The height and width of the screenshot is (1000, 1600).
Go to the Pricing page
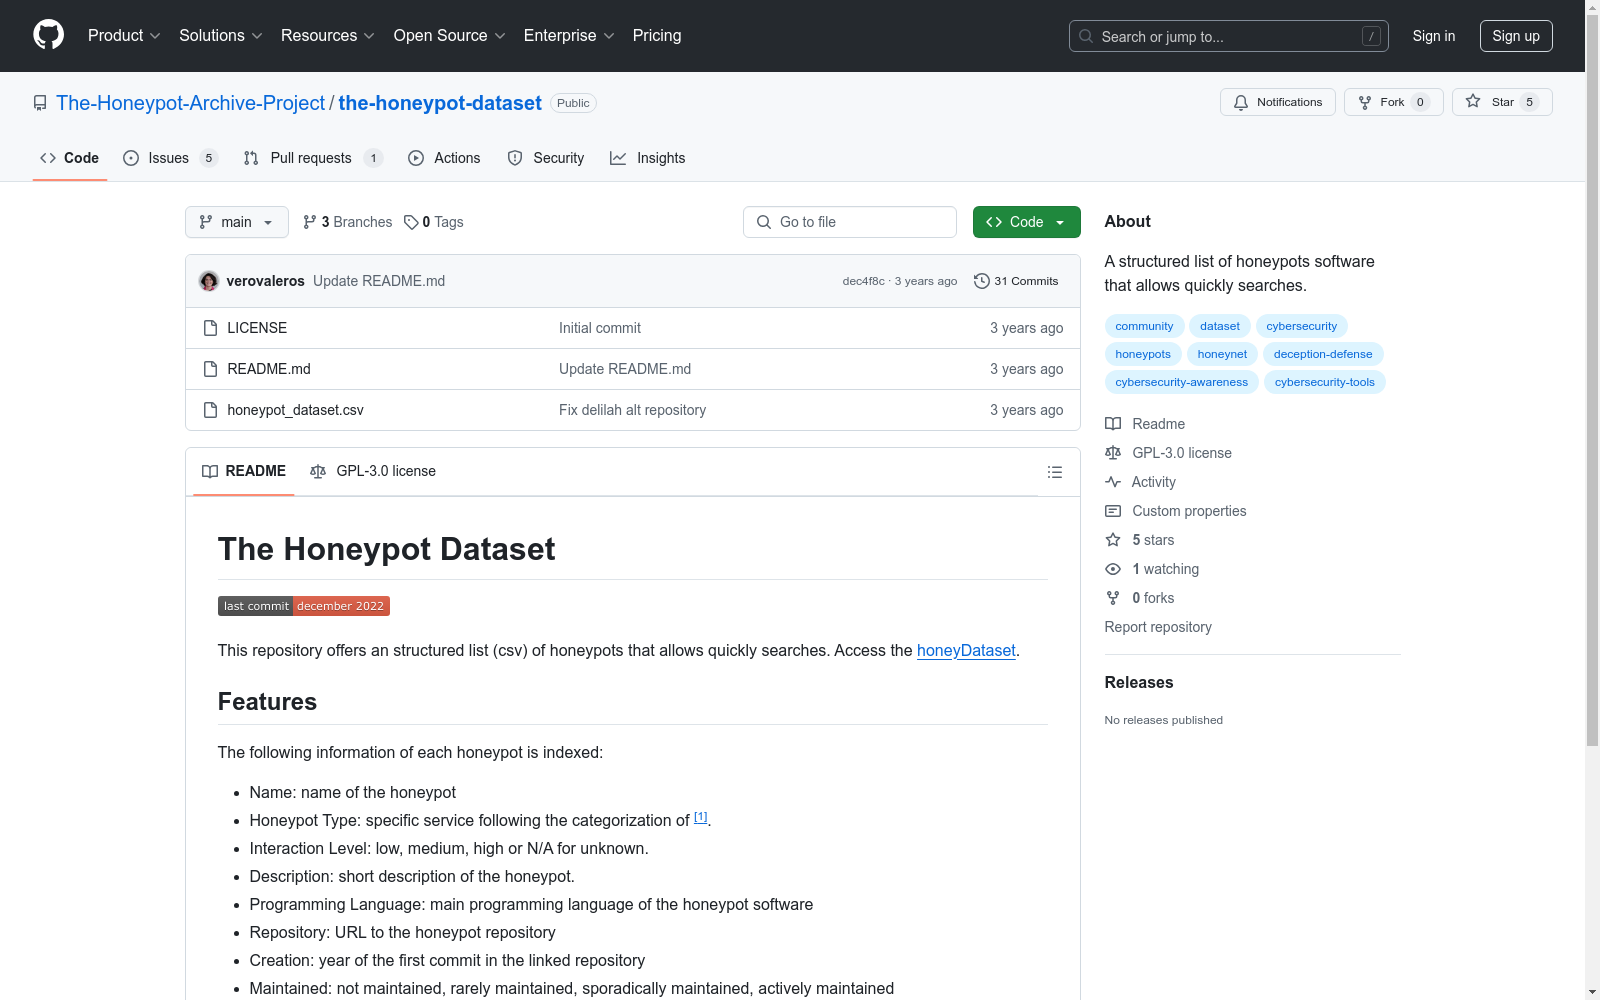click(x=657, y=35)
